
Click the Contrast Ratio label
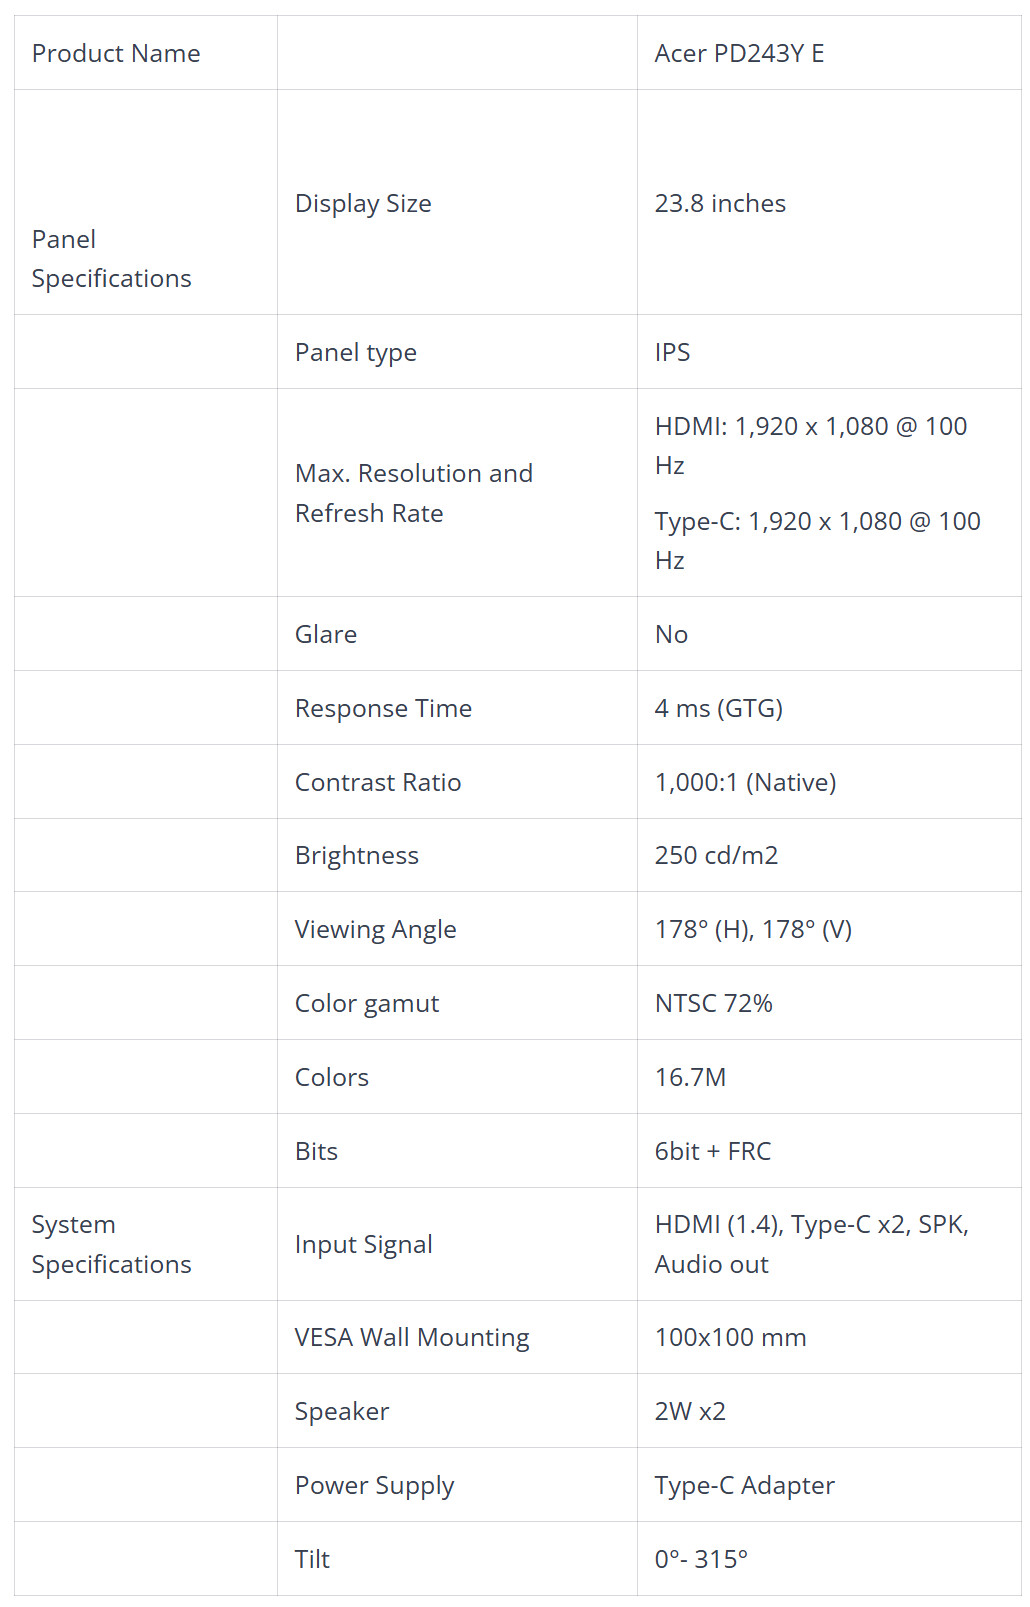click(x=378, y=782)
